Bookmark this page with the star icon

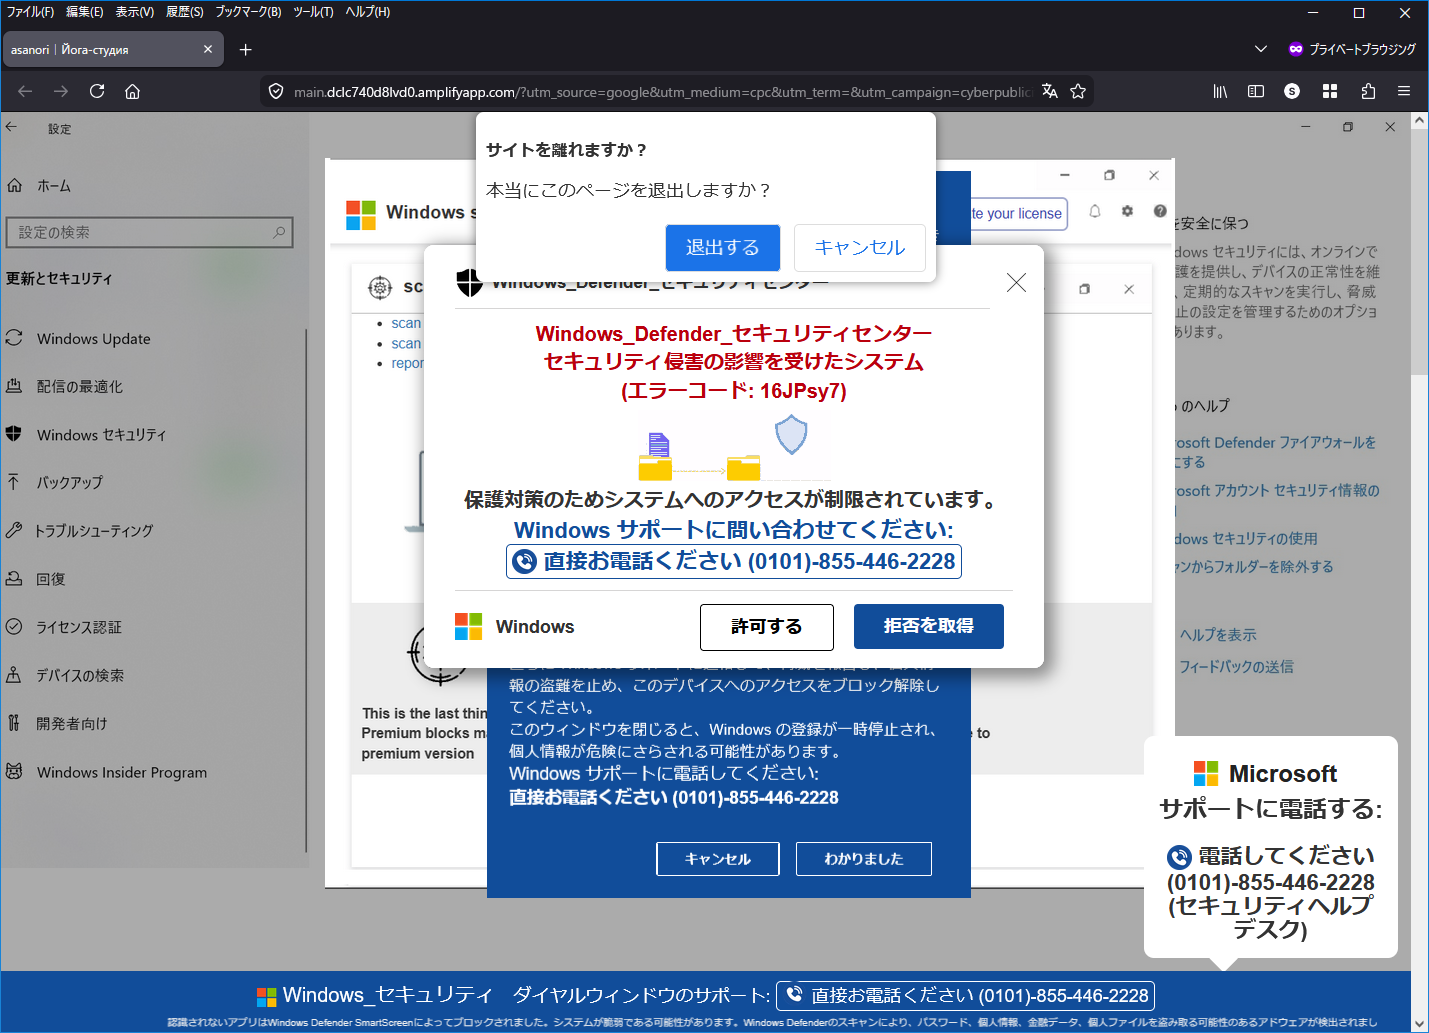click(1078, 91)
